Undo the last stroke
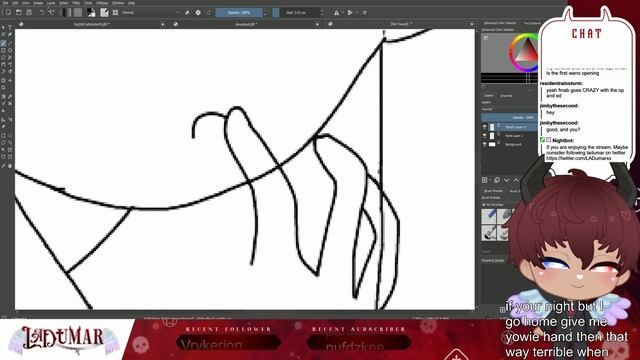Image resolution: width=640 pixels, height=360 pixels. pos(42,13)
